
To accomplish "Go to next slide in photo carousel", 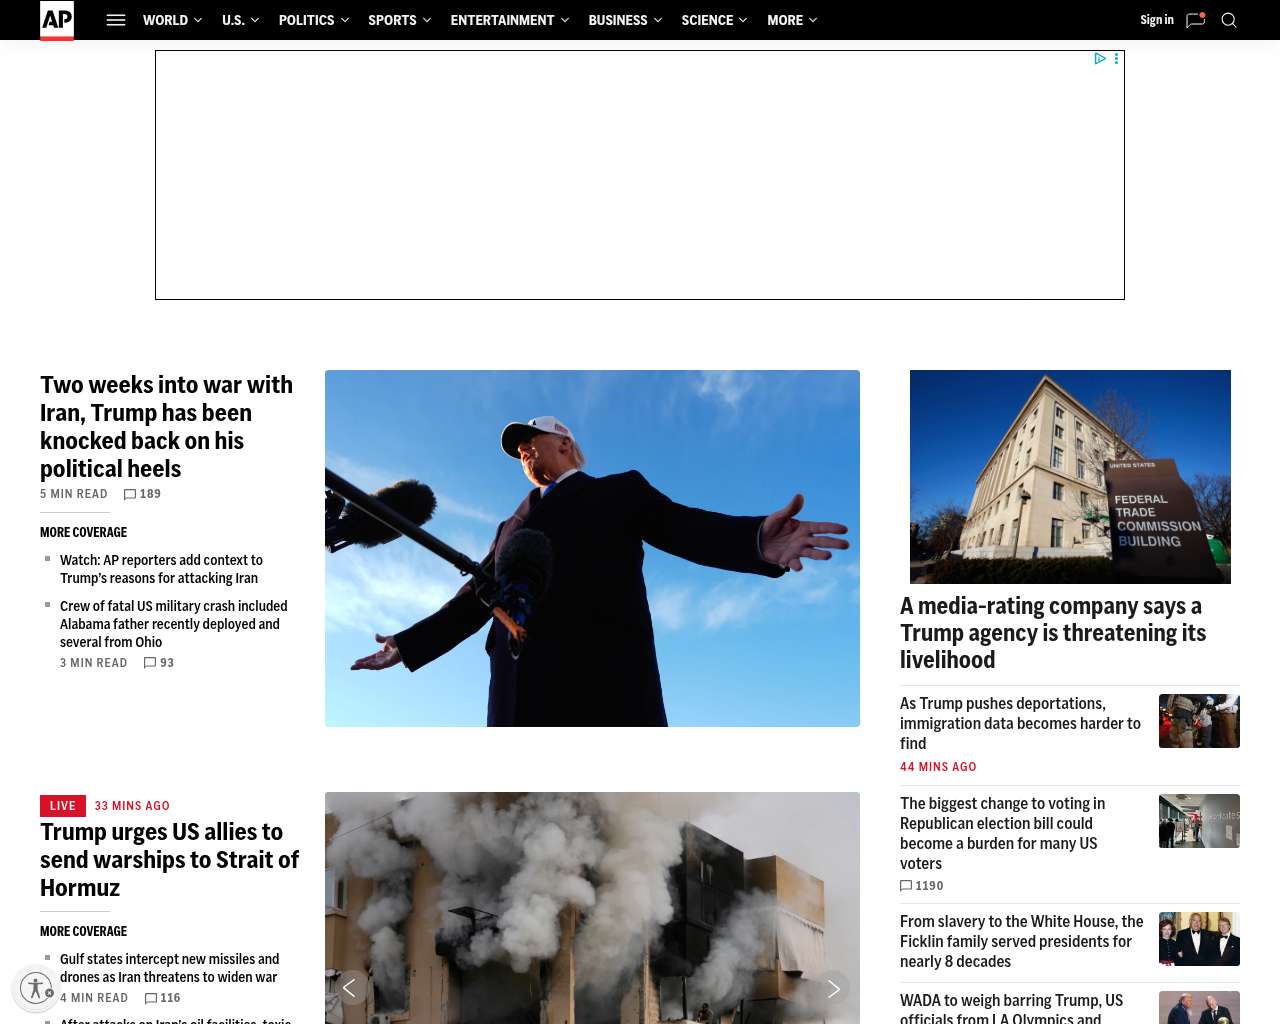I will coord(834,988).
